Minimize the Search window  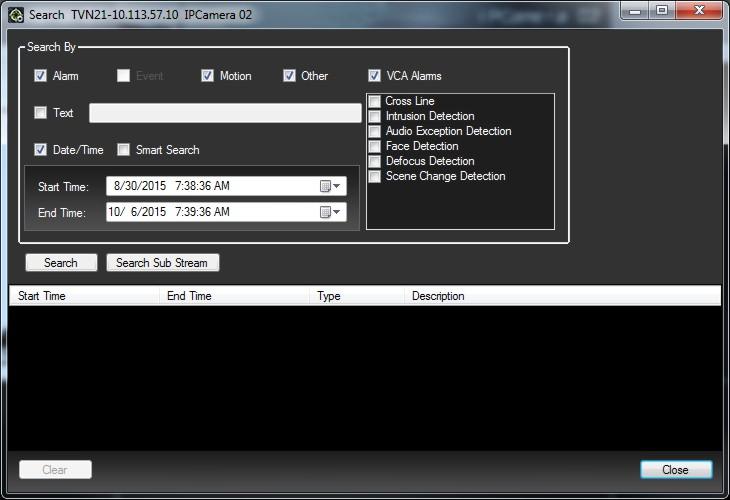(x=635, y=11)
